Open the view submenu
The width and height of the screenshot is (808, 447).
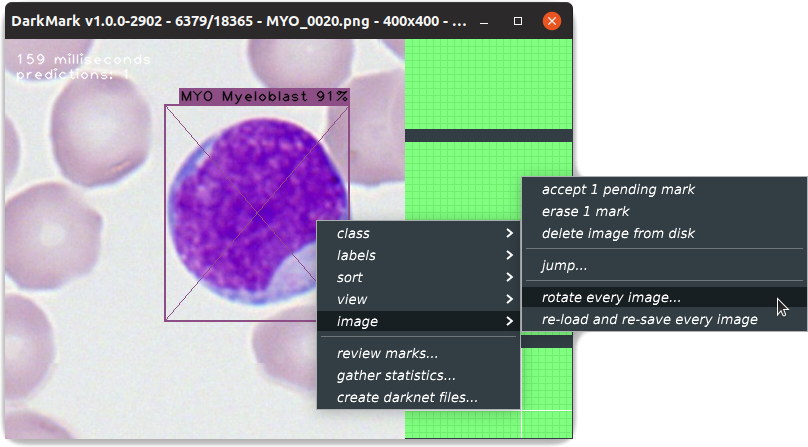coord(418,299)
